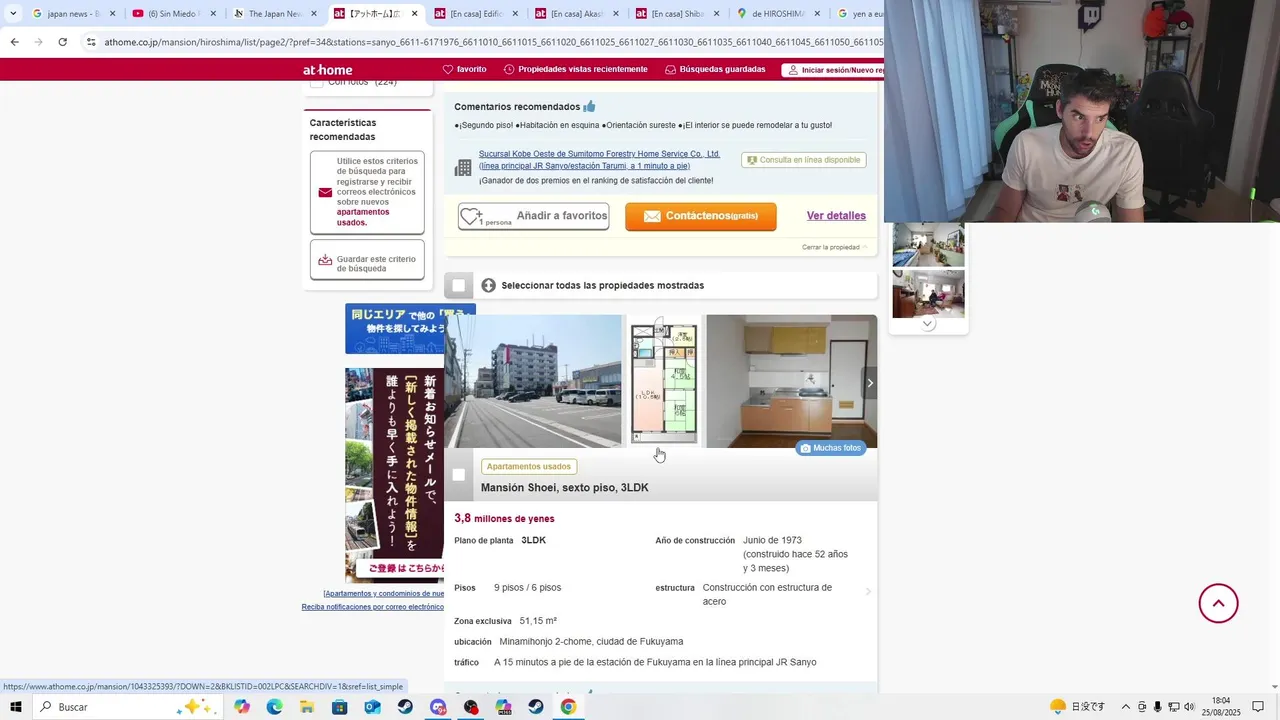
Task: Click the weather widget 日没です
Action: (1078, 707)
